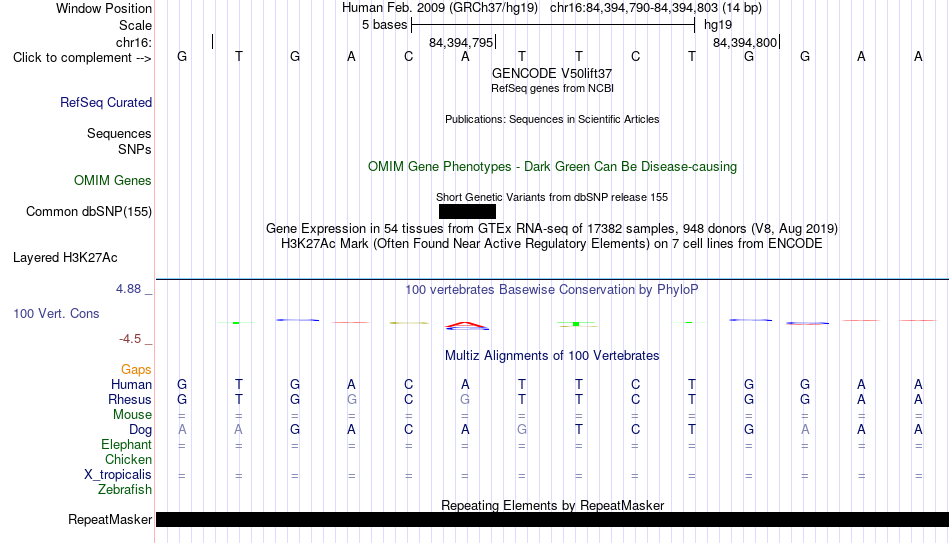
Task: Click the Human species label
Action: point(131,385)
